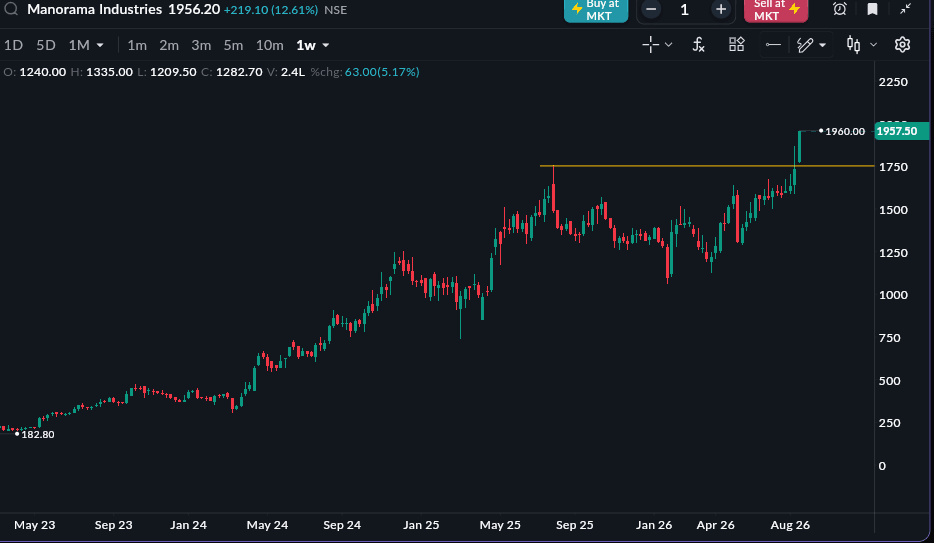Set a price alert via alarm icon
Image resolution: width=934 pixels, height=543 pixels.
(840, 9)
